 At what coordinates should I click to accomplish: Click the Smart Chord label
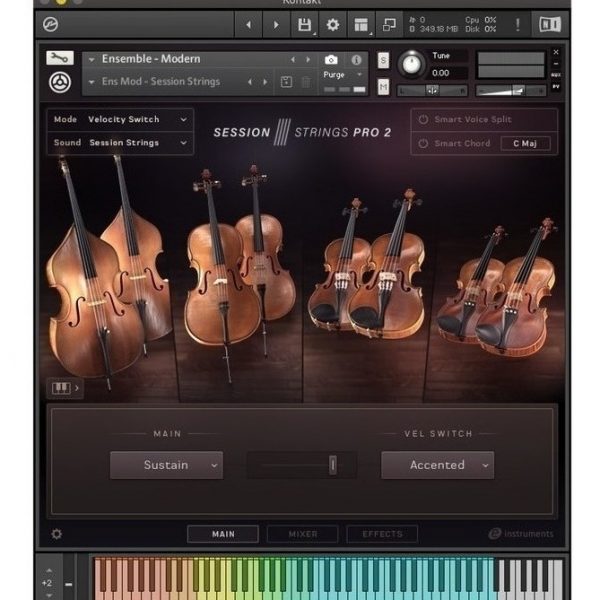(x=462, y=143)
